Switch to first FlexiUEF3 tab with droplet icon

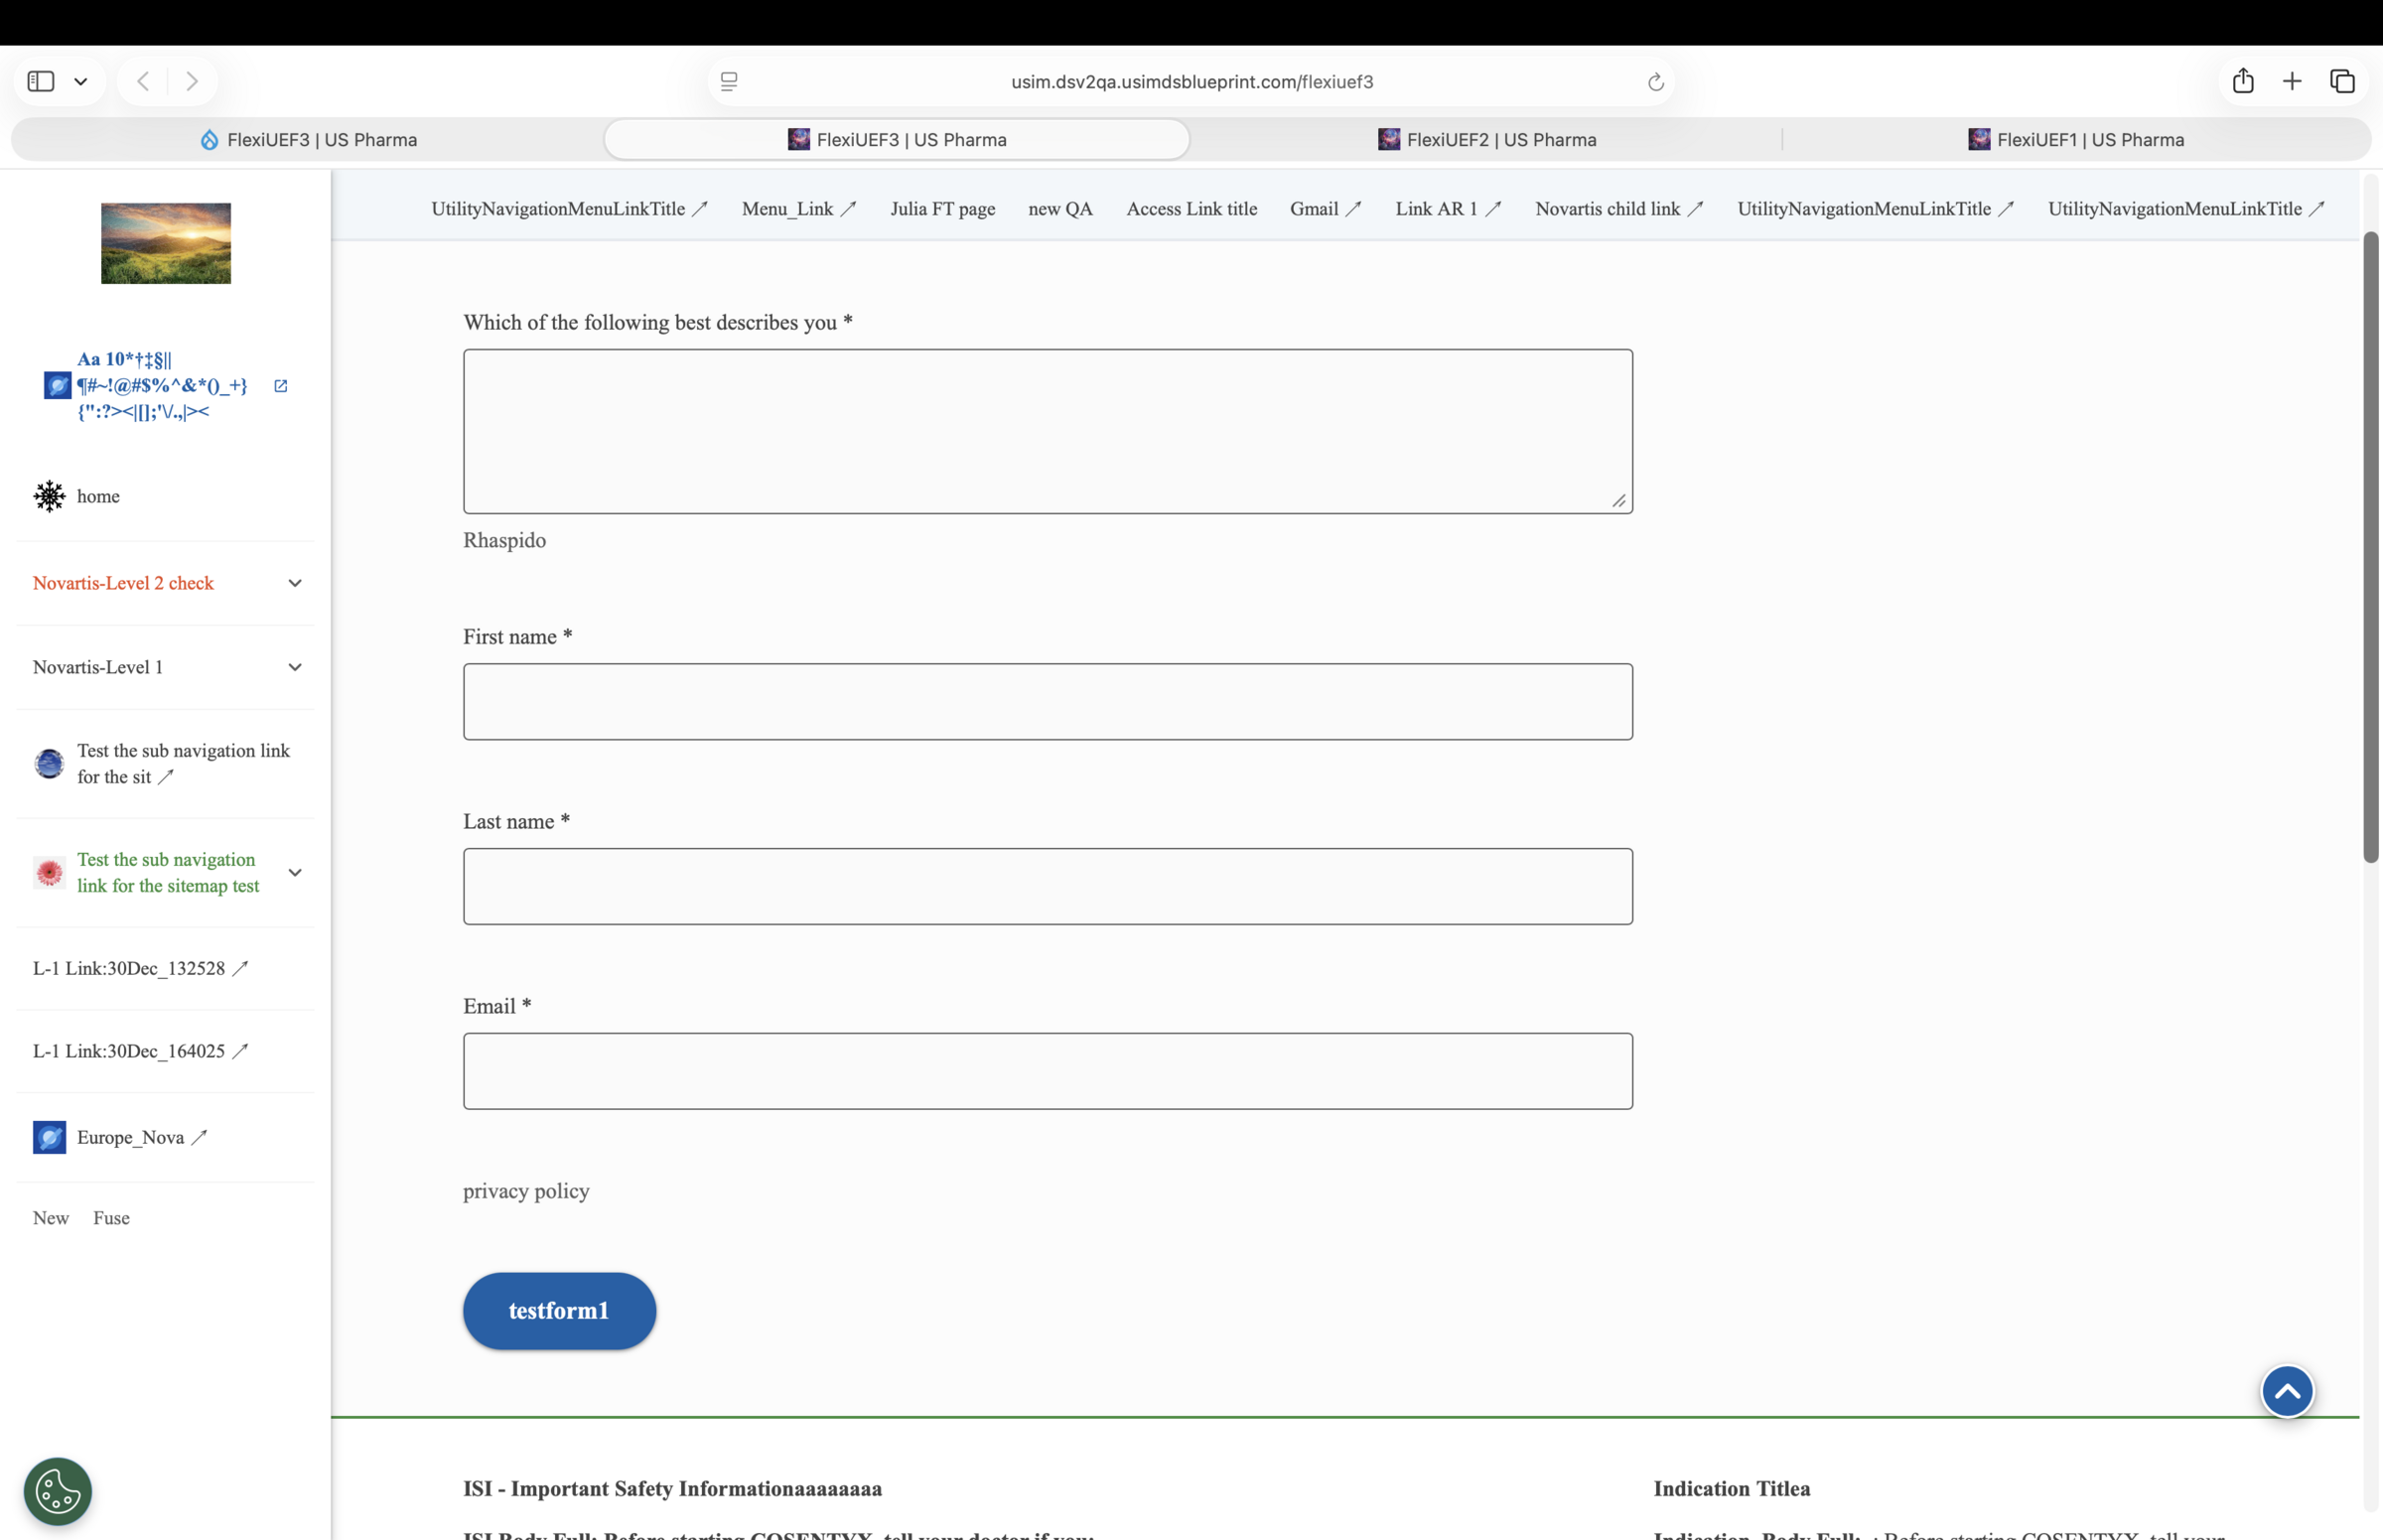pos(308,139)
